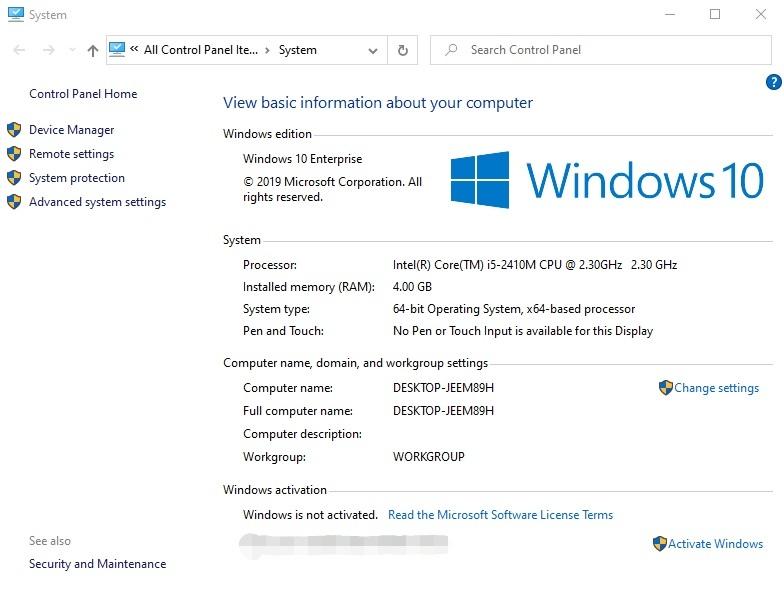The width and height of the screenshot is (784, 591).
Task: Close the System window
Action: [760, 14]
